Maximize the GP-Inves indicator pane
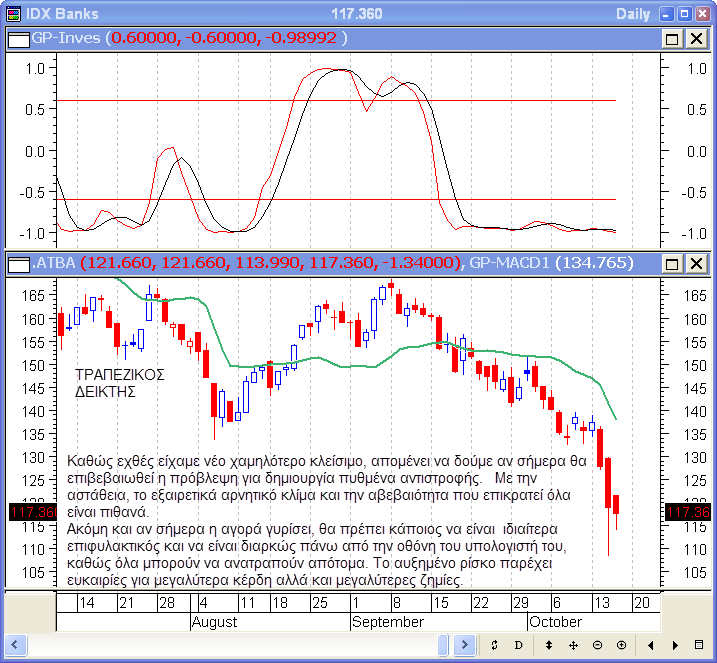Image resolution: width=717 pixels, height=663 pixels. click(672, 38)
